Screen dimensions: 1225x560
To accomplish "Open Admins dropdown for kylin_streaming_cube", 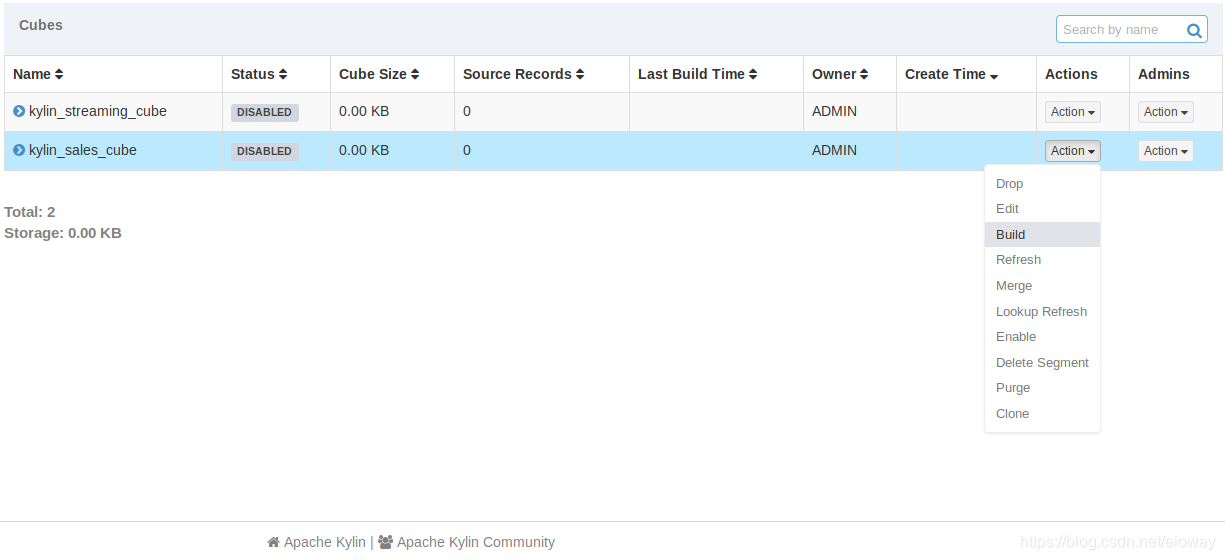I will pos(1166,112).
